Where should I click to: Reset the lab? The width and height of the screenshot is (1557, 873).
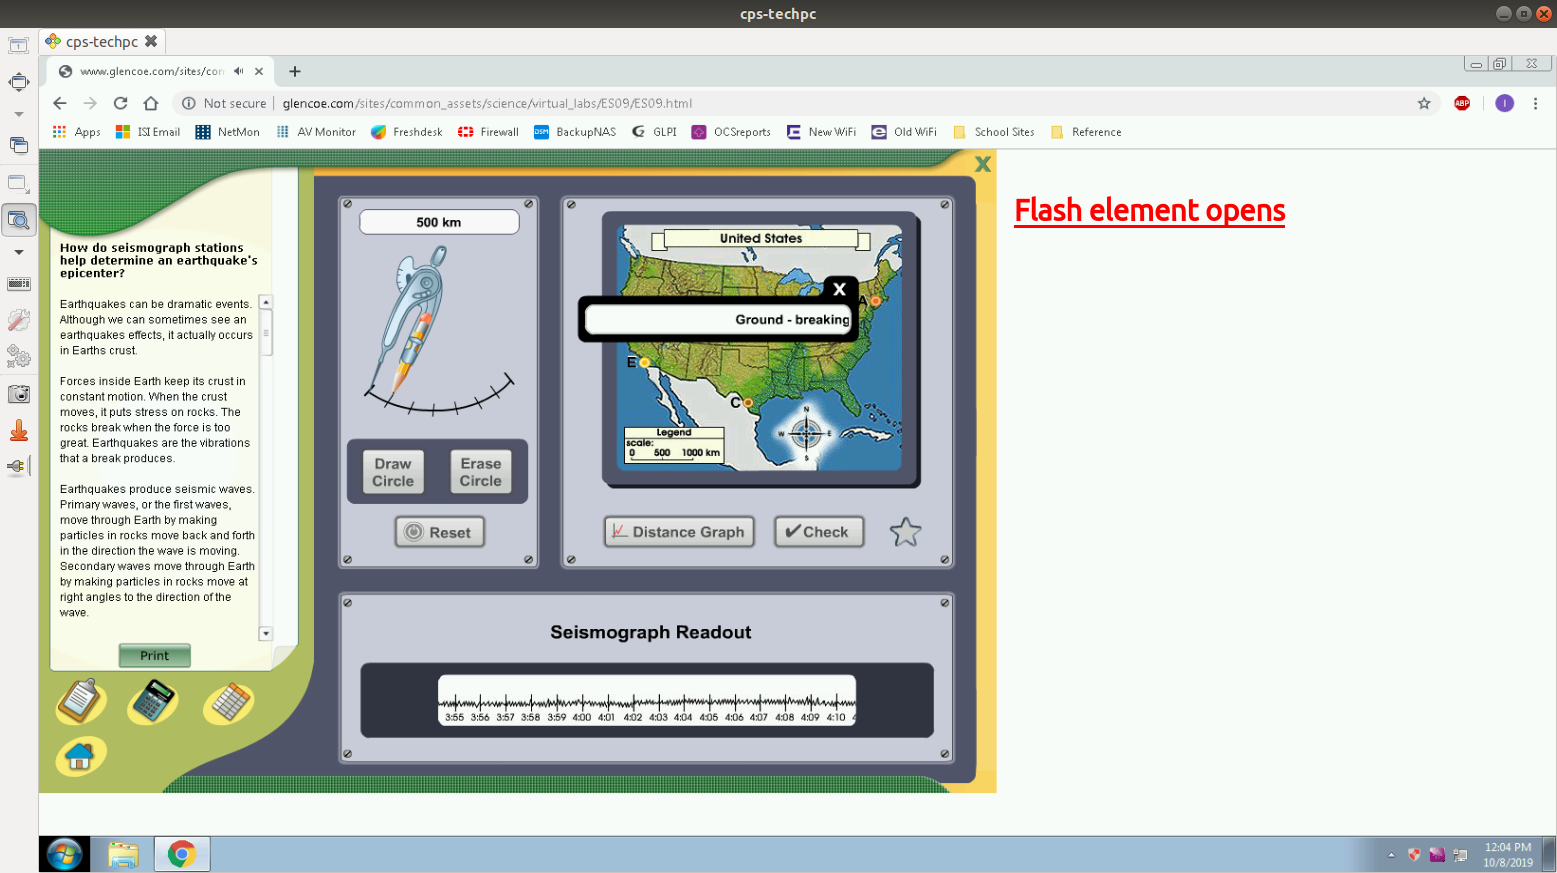point(440,532)
